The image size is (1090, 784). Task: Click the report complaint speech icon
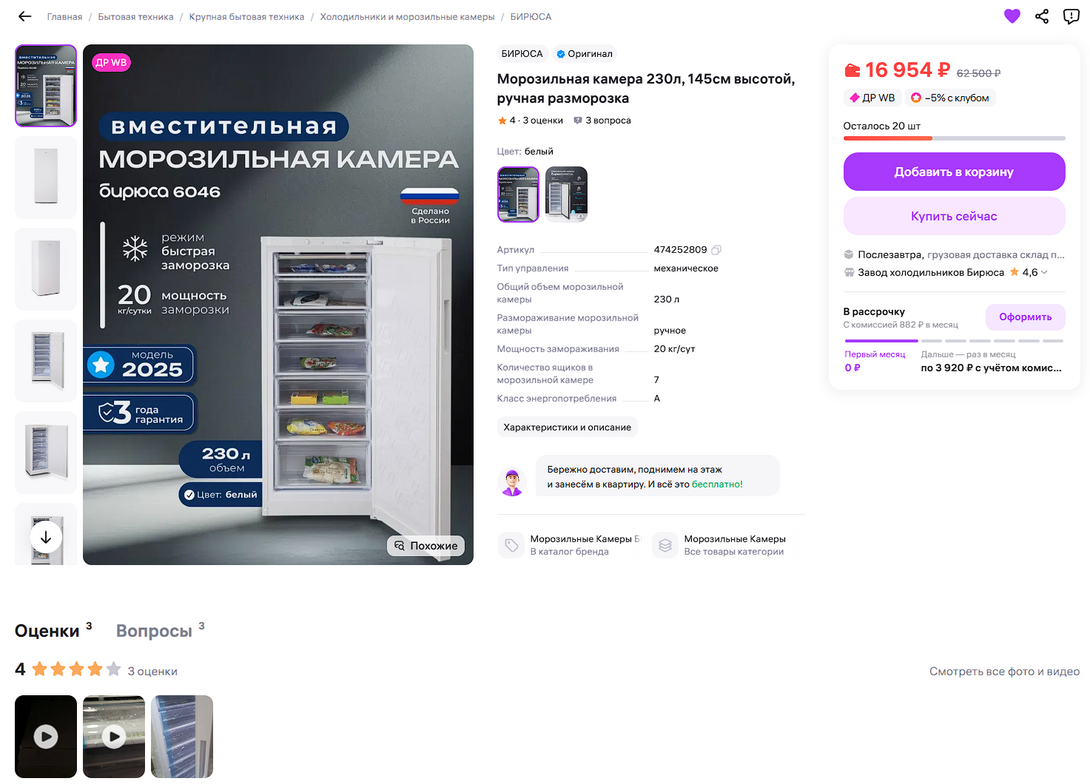[x=1071, y=16]
